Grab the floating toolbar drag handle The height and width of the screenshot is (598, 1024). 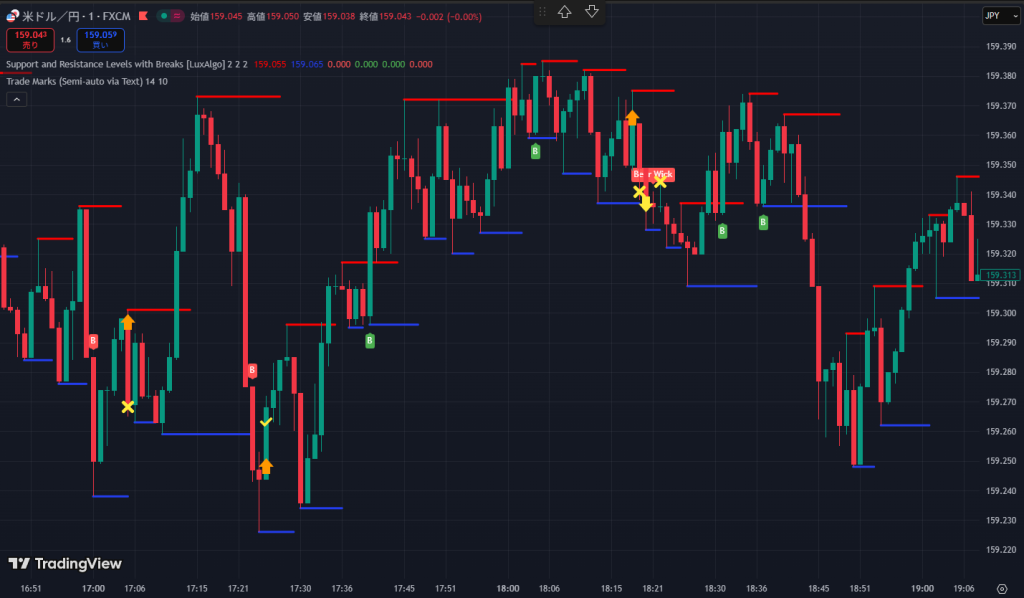point(542,12)
